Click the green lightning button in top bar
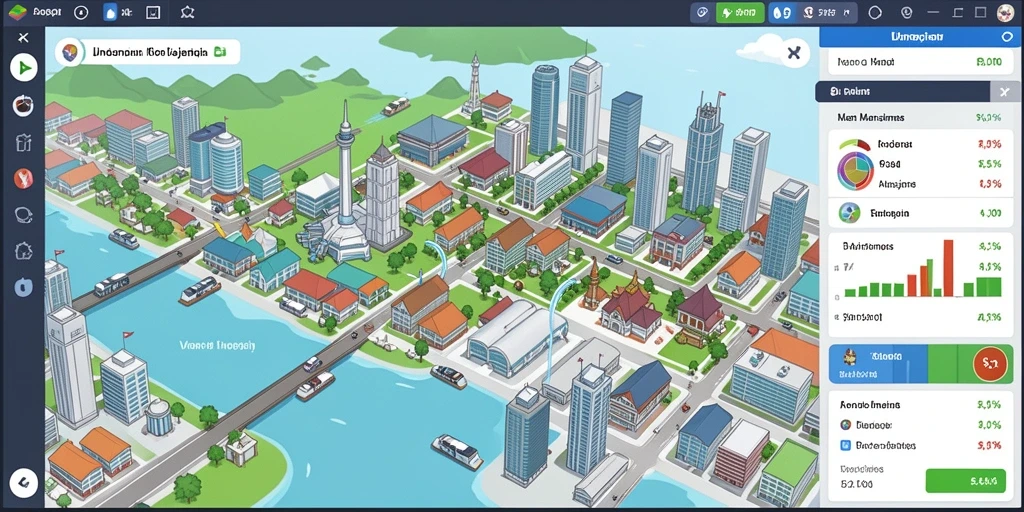This screenshot has width=1024, height=512. (x=740, y=12)
